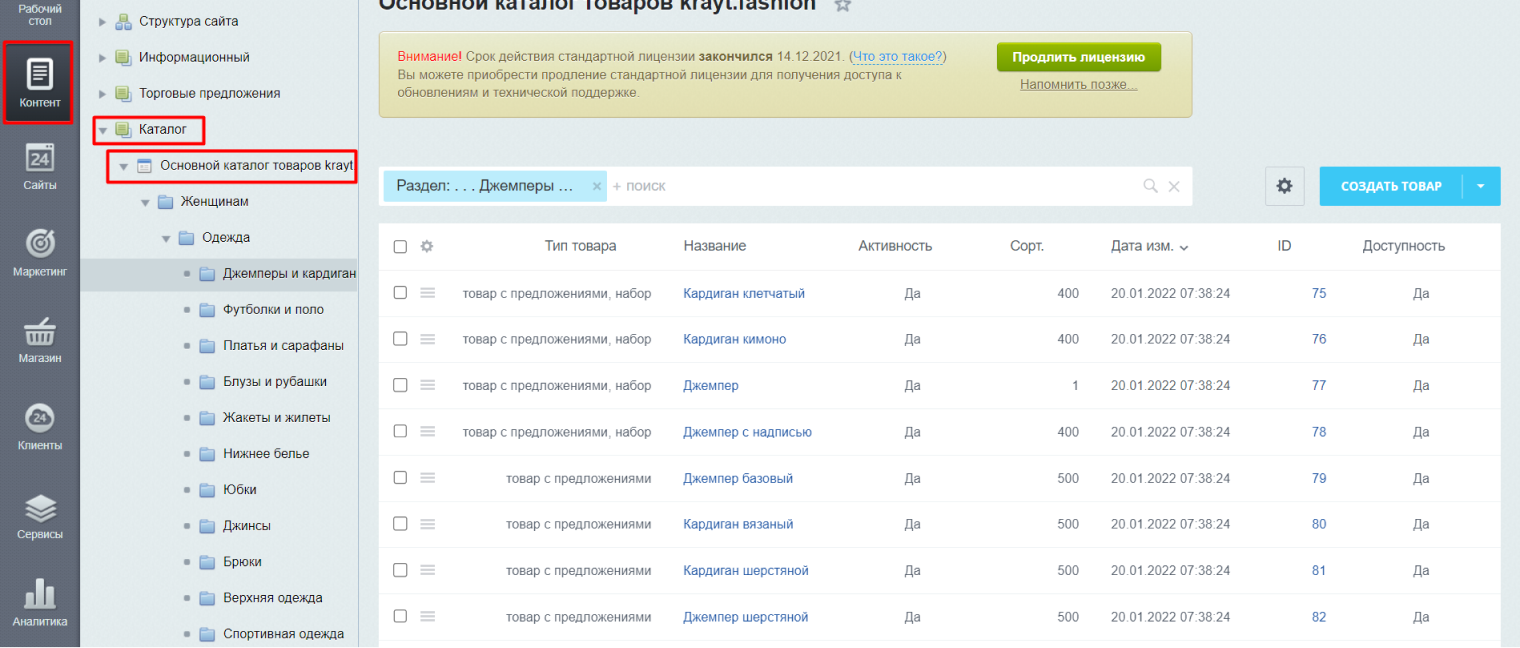Open row menu for Джемпер шерстяной
Viewport: 1520px width, 648px height.
coord(428,617)
